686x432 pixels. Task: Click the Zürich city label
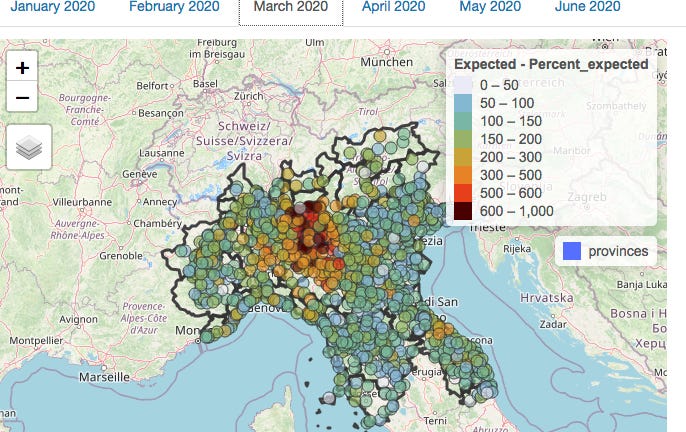coord(248,96)
